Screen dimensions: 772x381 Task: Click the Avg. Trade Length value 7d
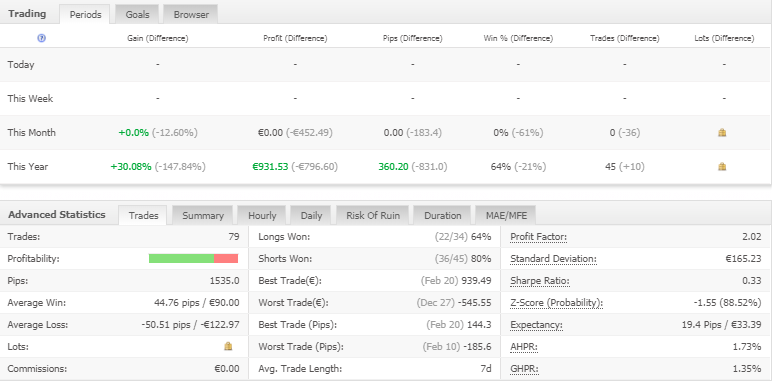coord(486,369)
